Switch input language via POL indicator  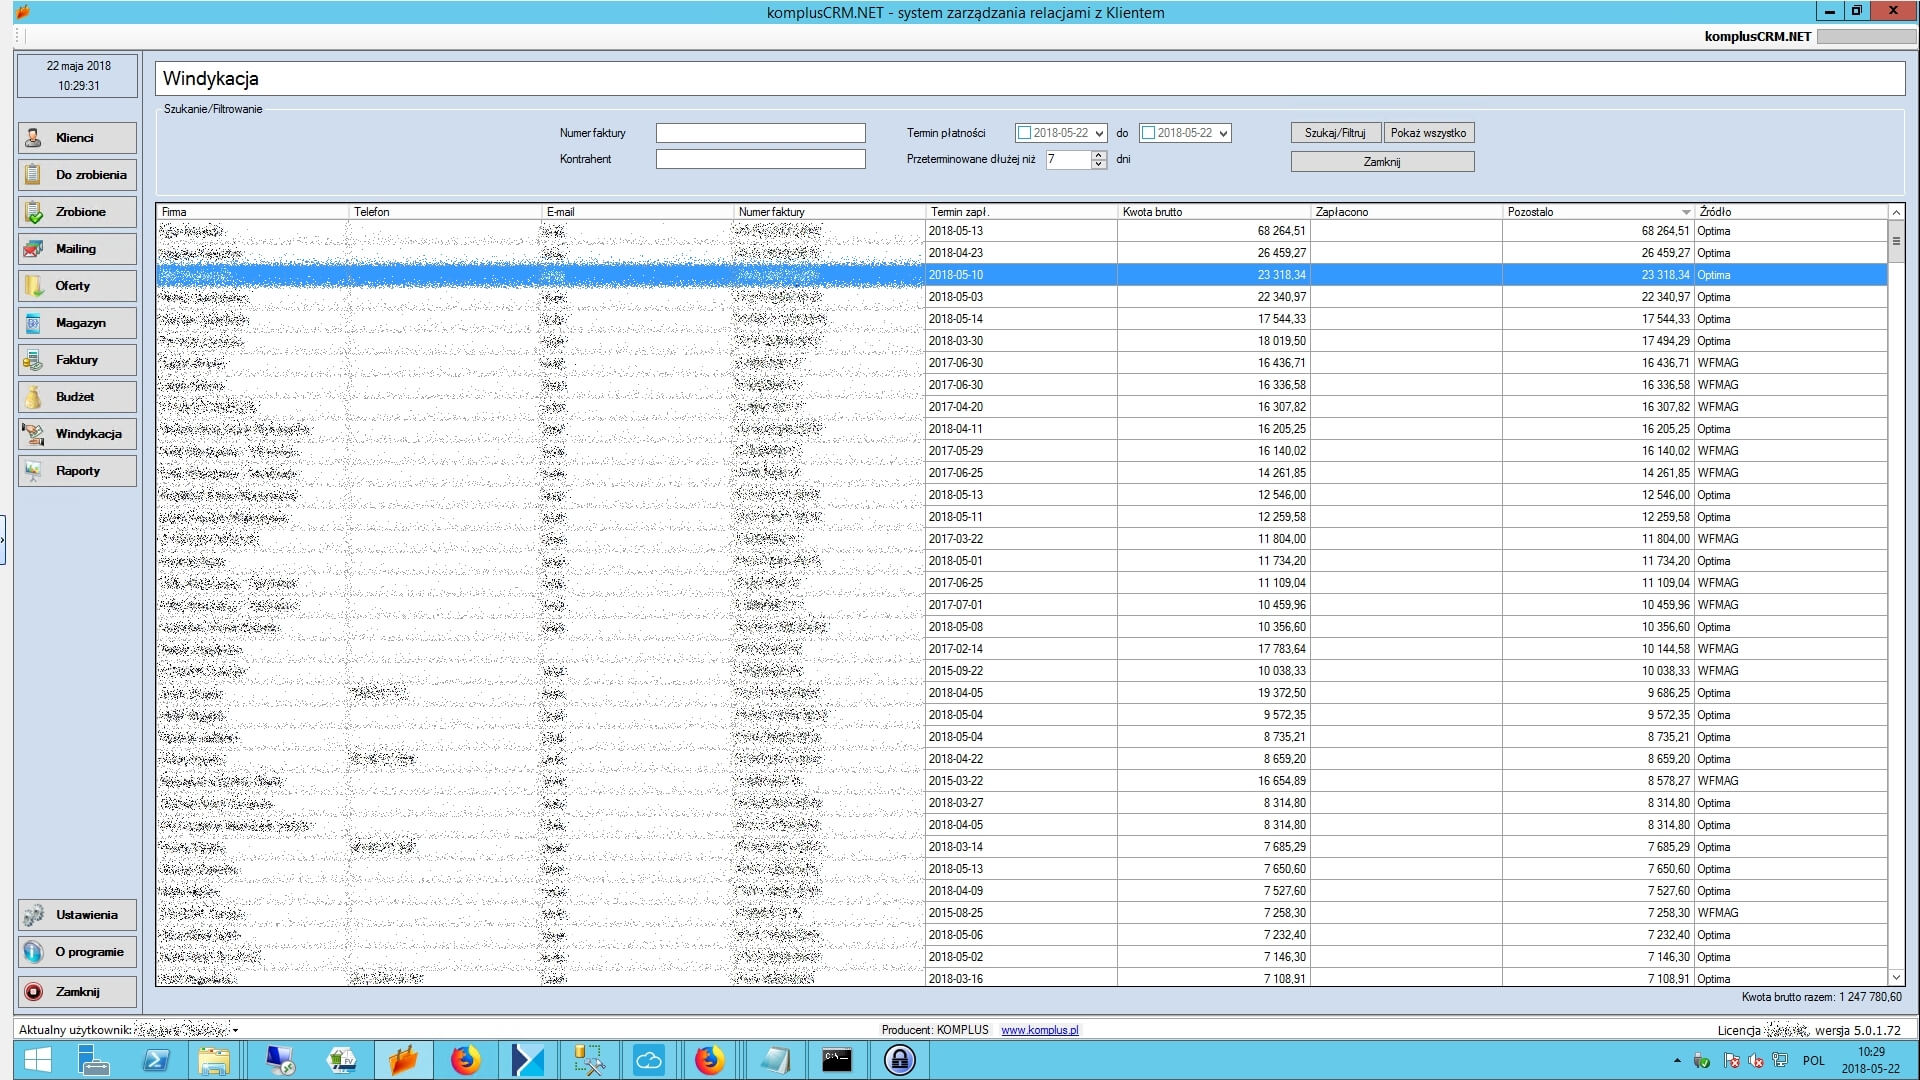[1814, 1061]
